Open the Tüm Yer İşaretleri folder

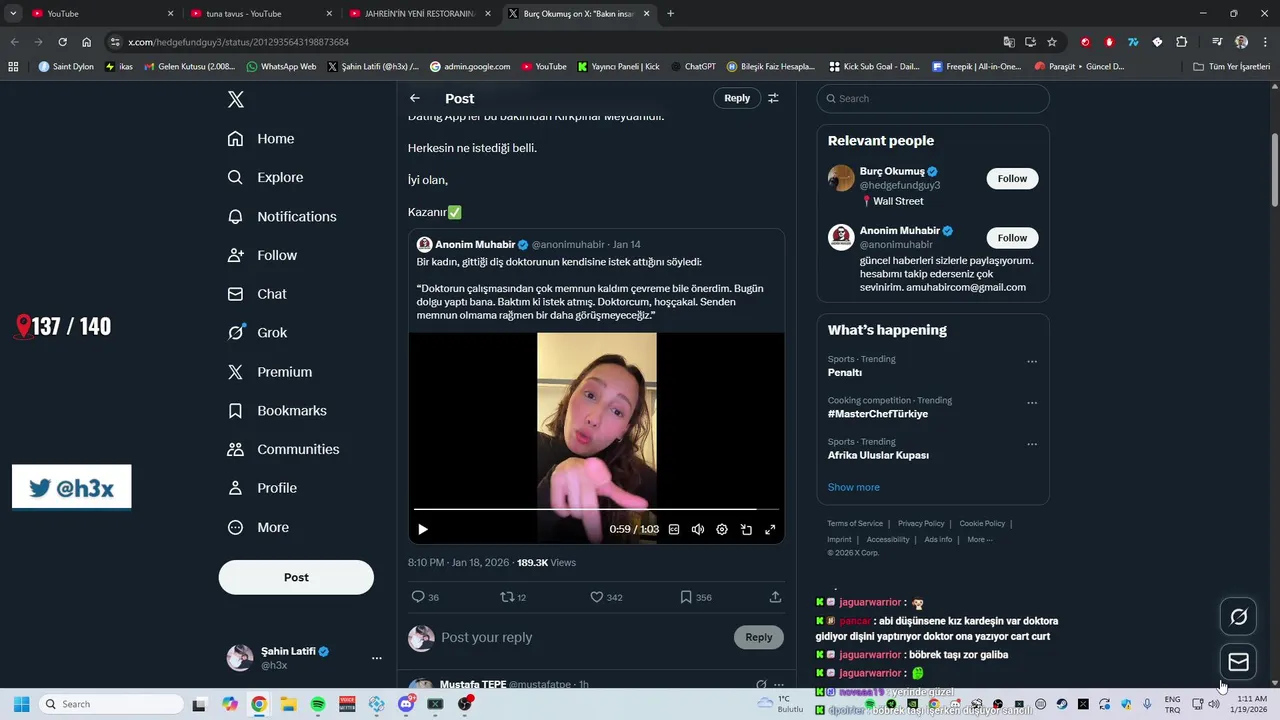click(1231, 67)
